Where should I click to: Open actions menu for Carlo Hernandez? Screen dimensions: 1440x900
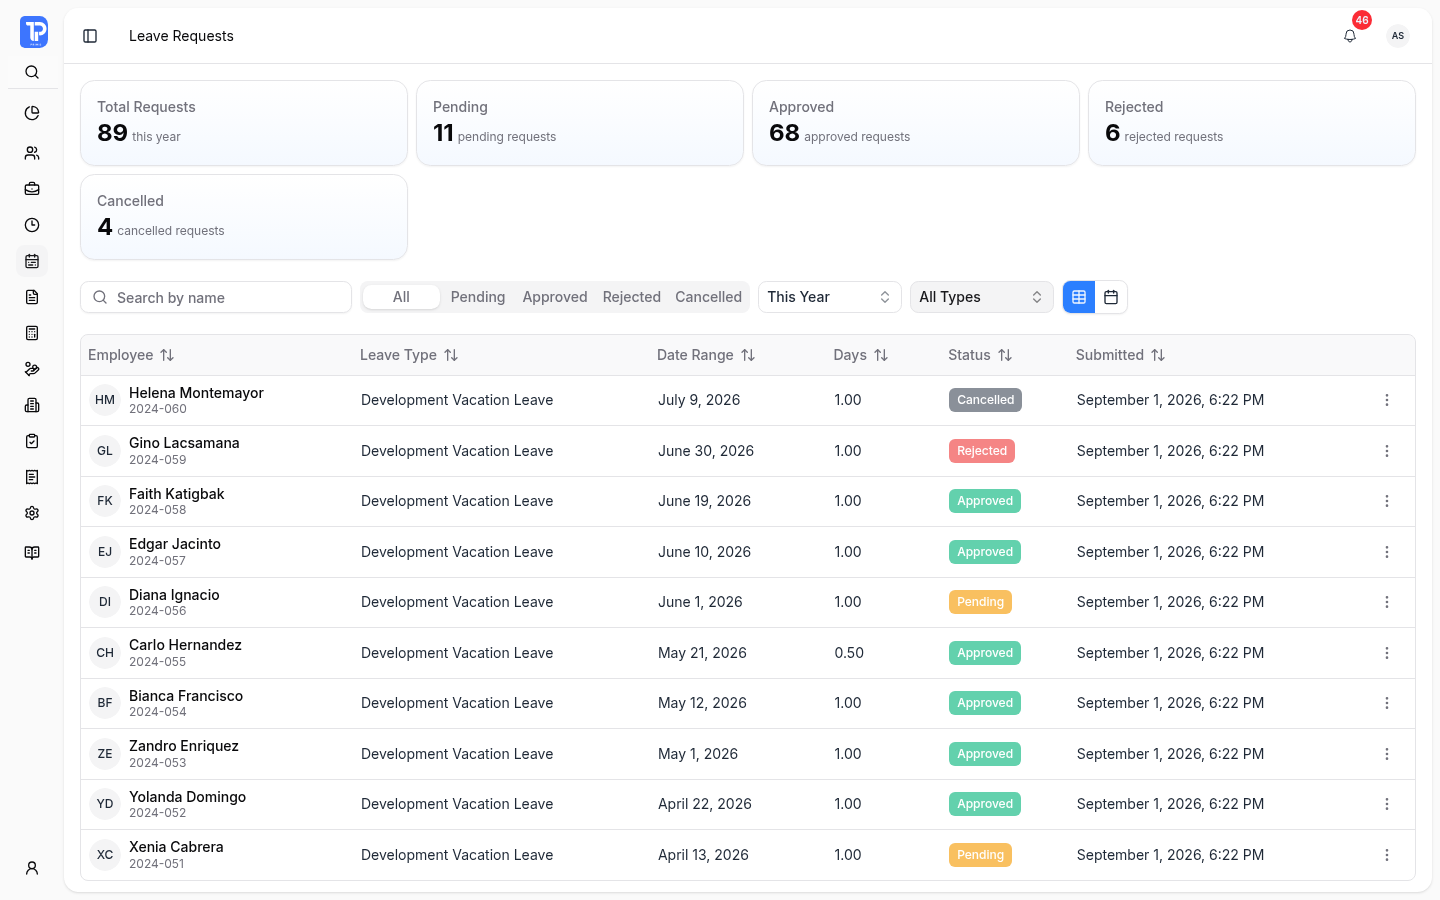[x=1387, y=653]
